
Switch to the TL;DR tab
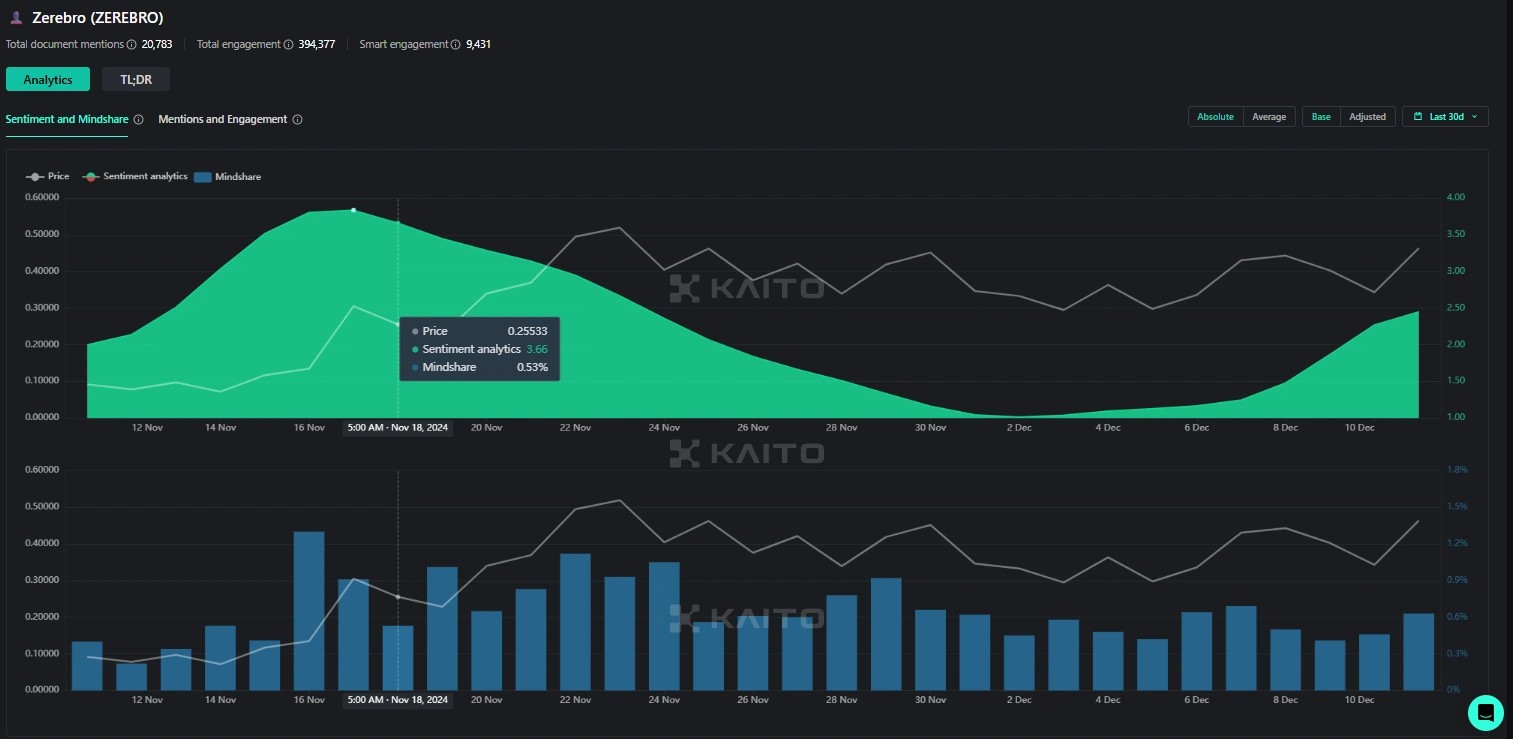coord(135,80)
